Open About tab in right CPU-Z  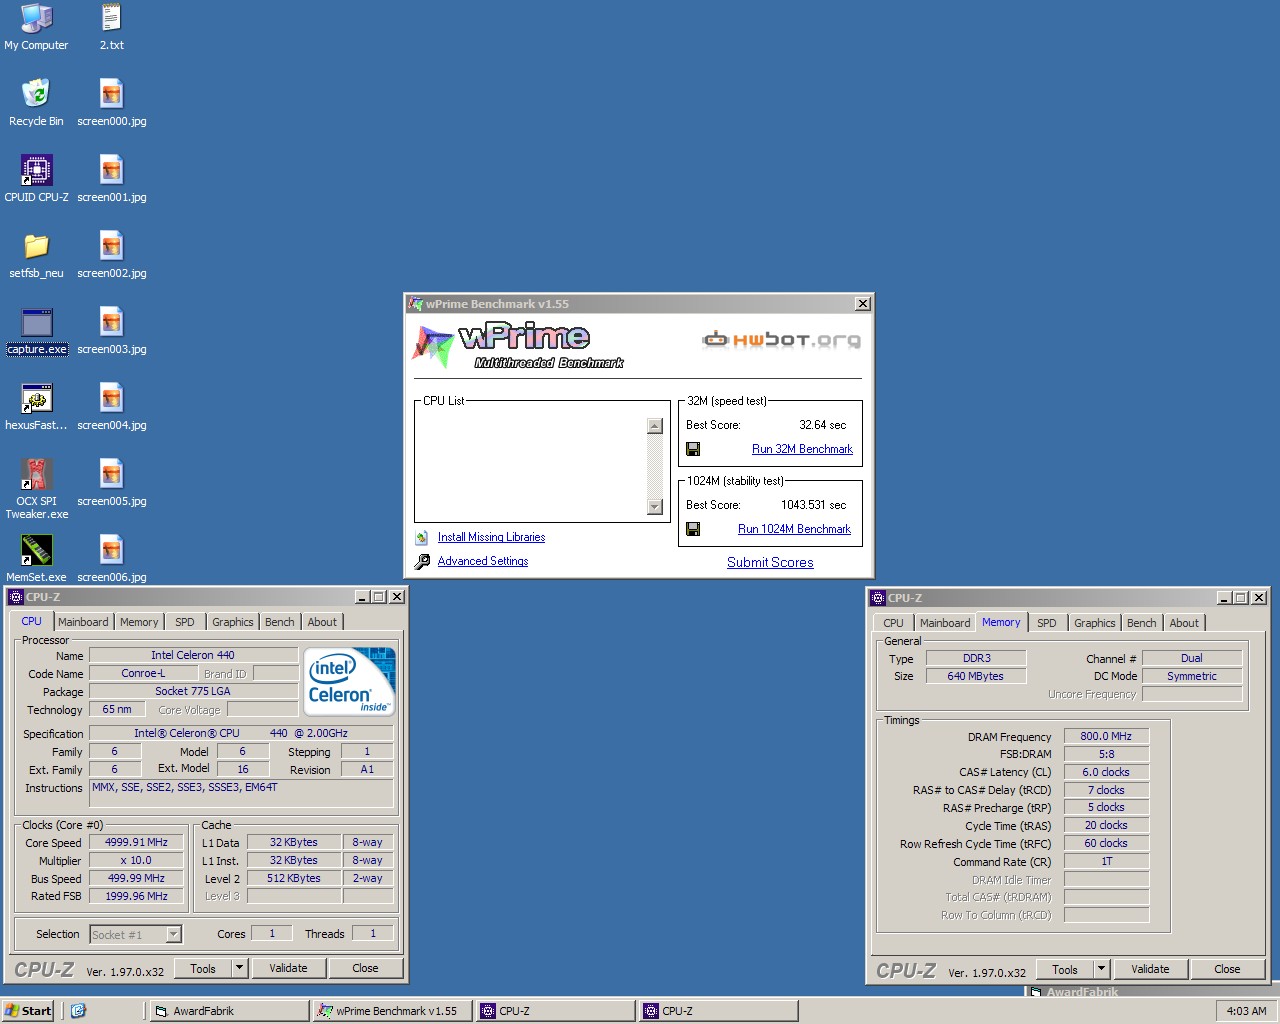click(x=1184, y=623)
